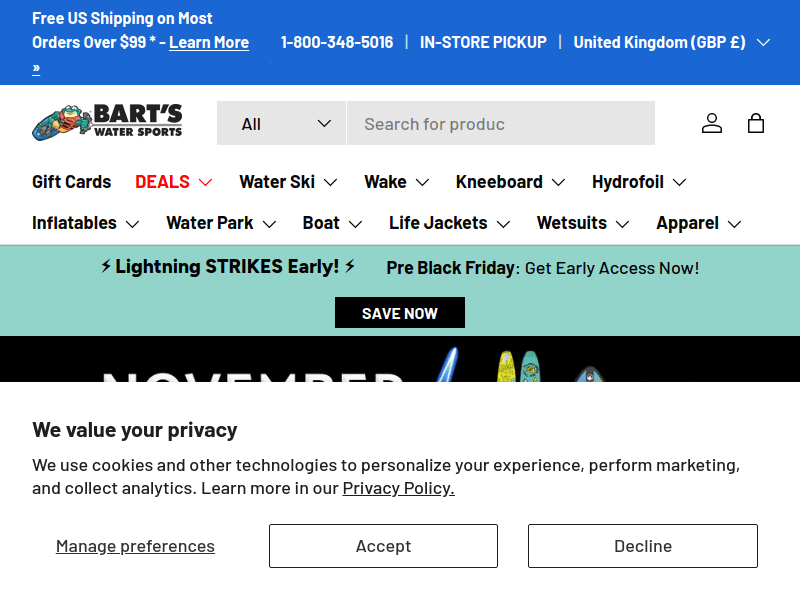
Task: Open the Privacy Policy link
Action: [x=398, y=488]
